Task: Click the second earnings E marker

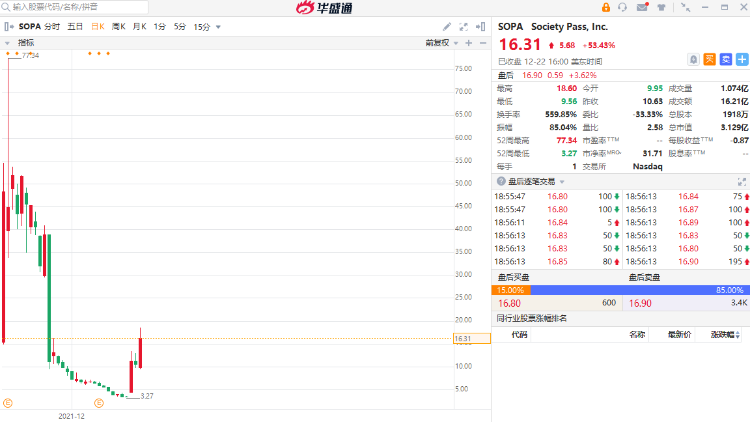Action: [99, 403]
